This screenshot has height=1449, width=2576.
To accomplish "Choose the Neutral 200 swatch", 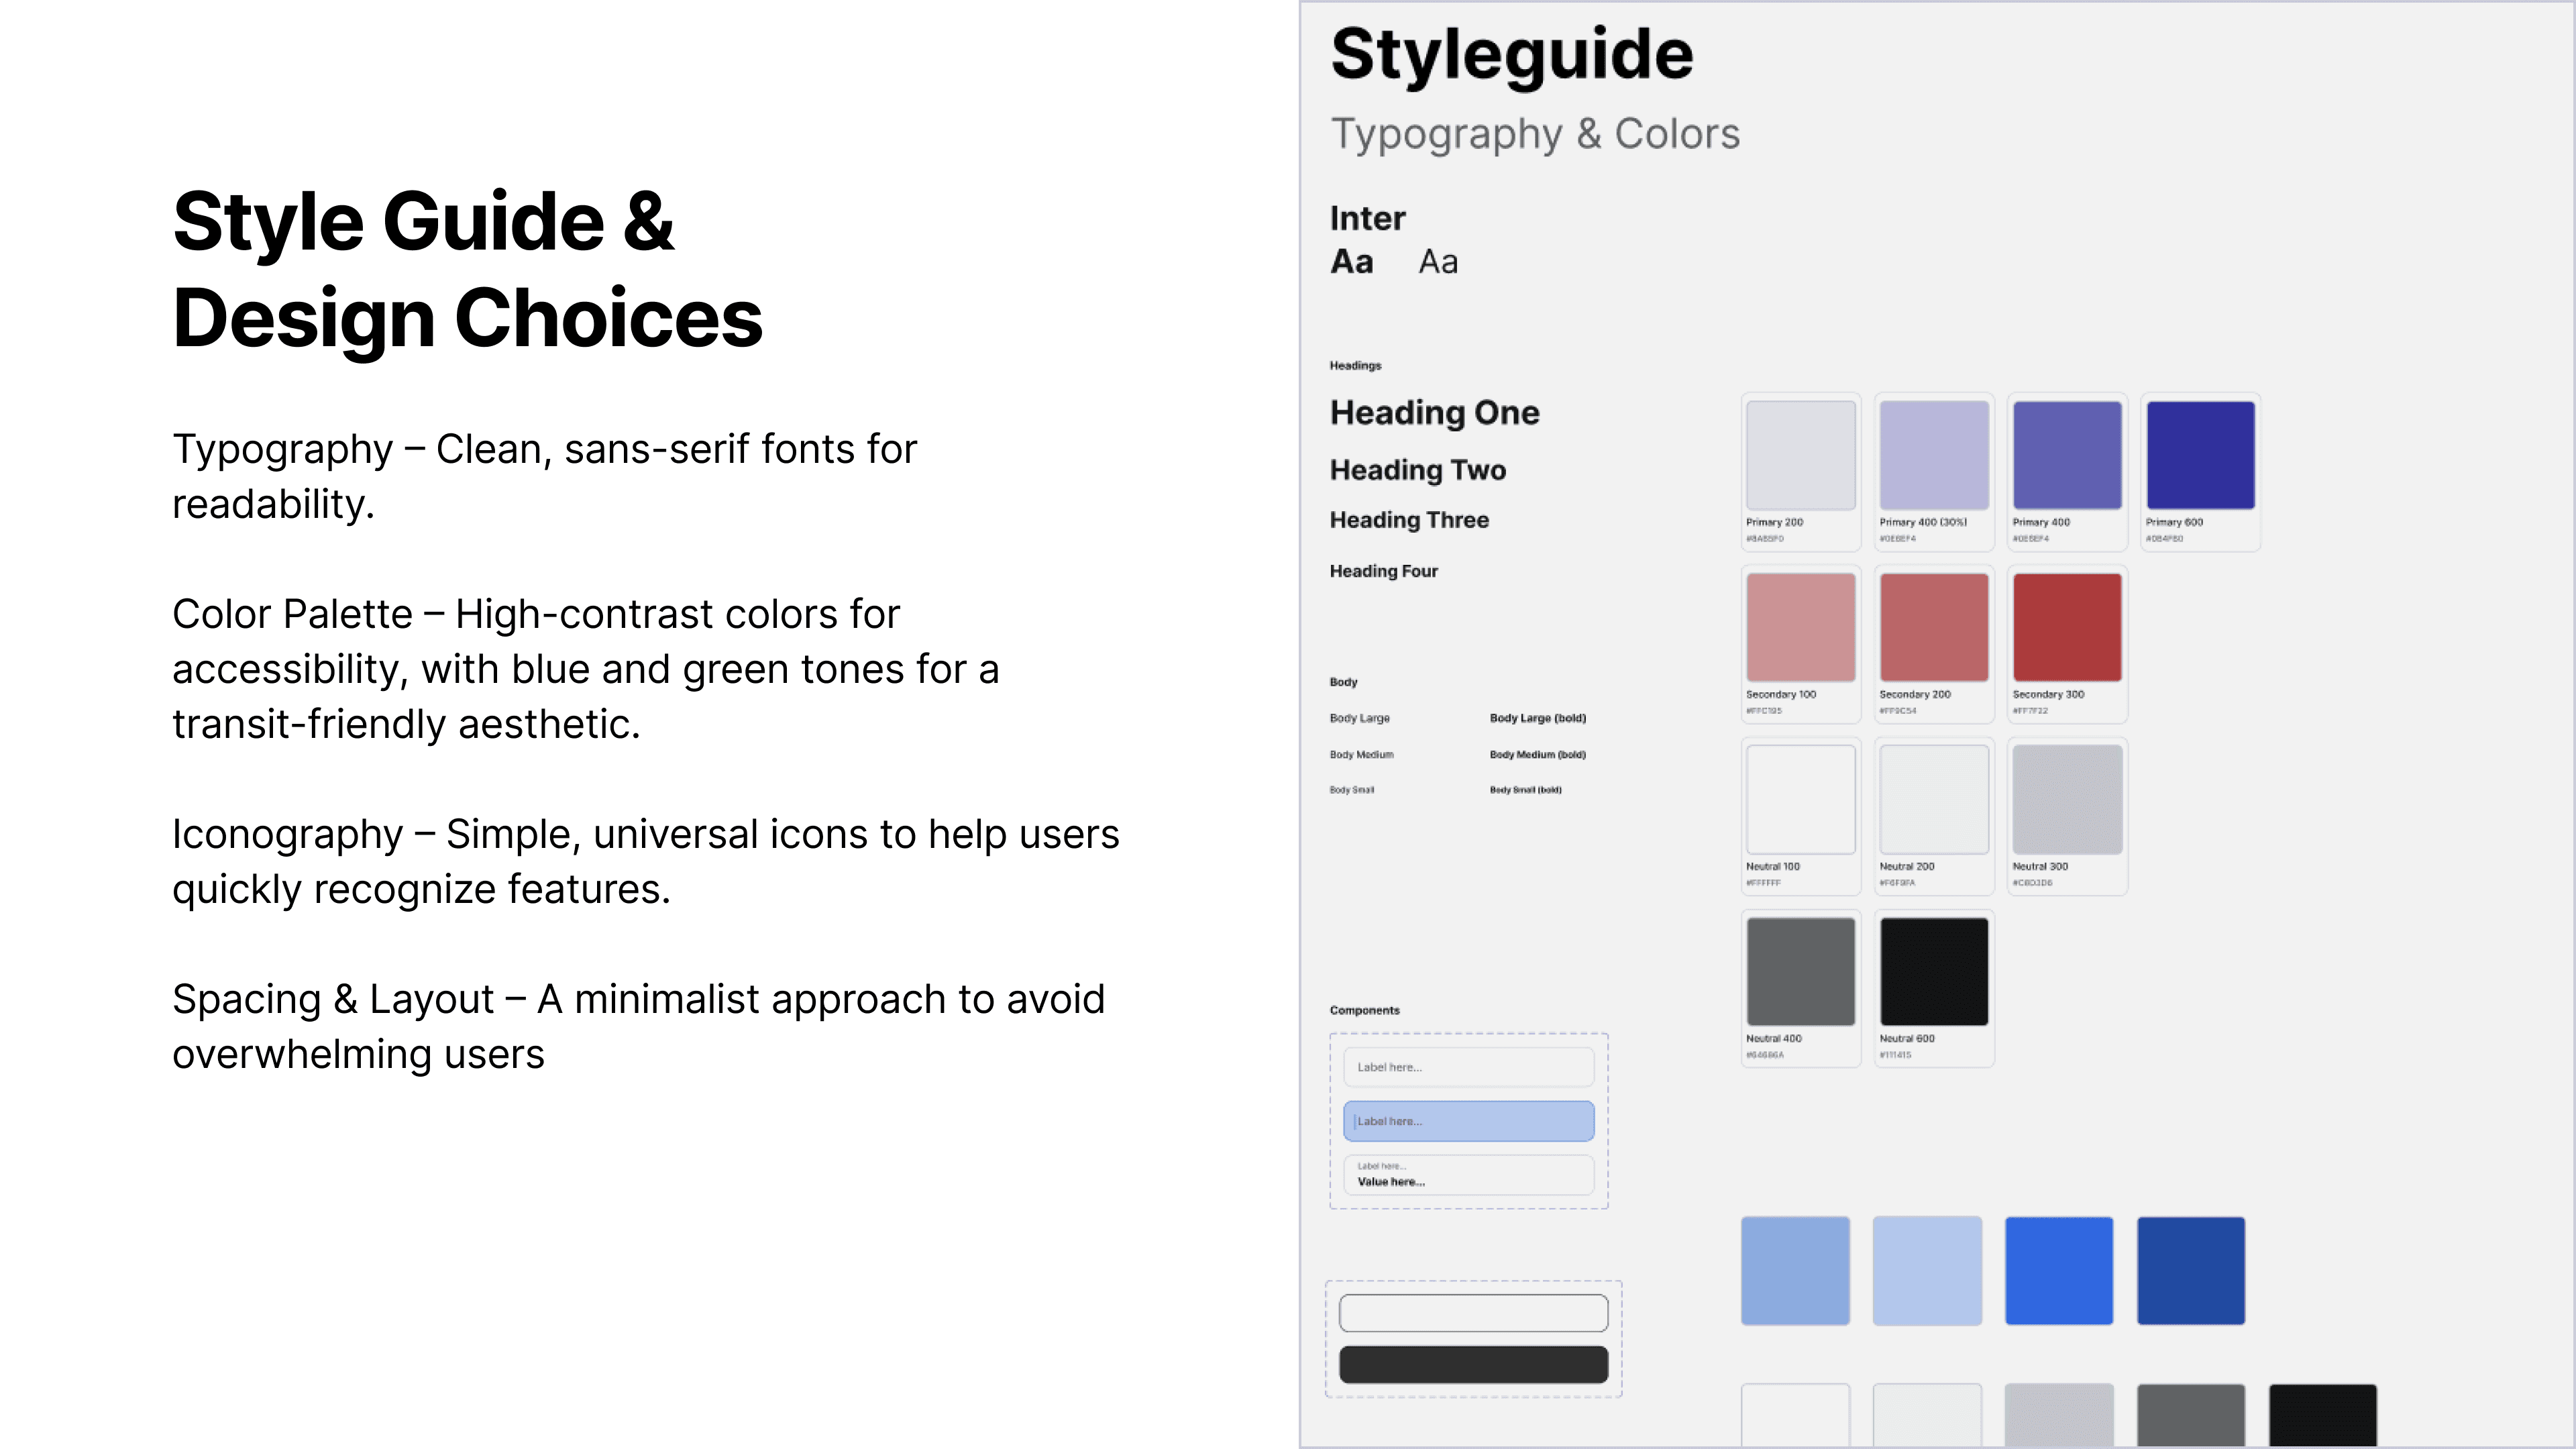I will tap(1934, 799).
